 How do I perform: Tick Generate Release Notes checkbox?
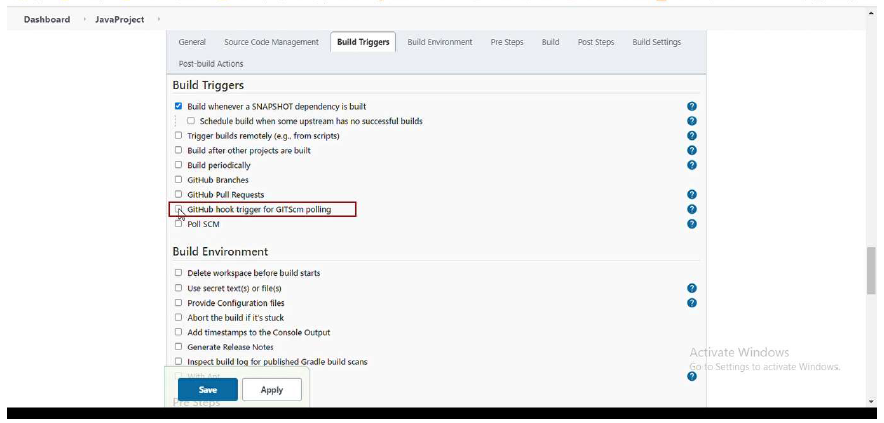178,346
